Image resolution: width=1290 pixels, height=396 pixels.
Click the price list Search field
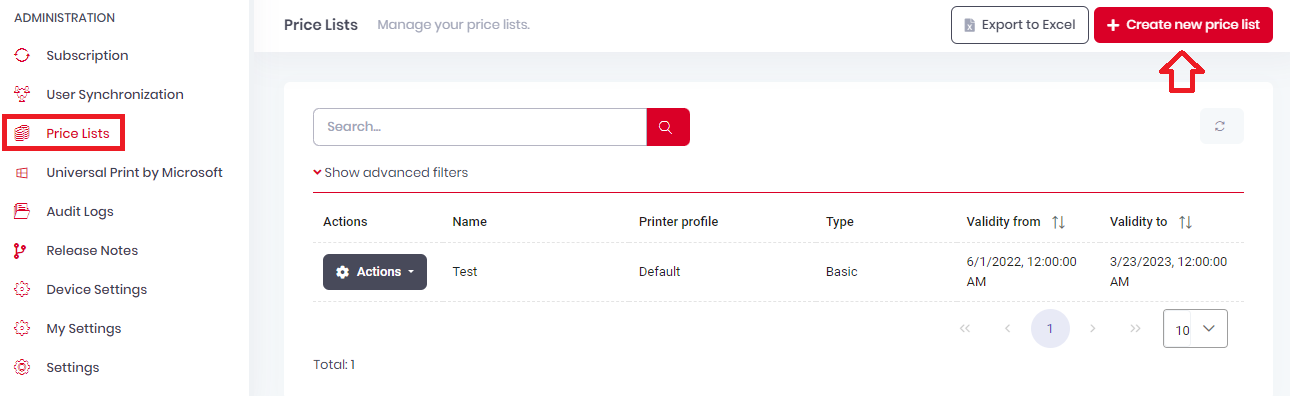[480, 127]
